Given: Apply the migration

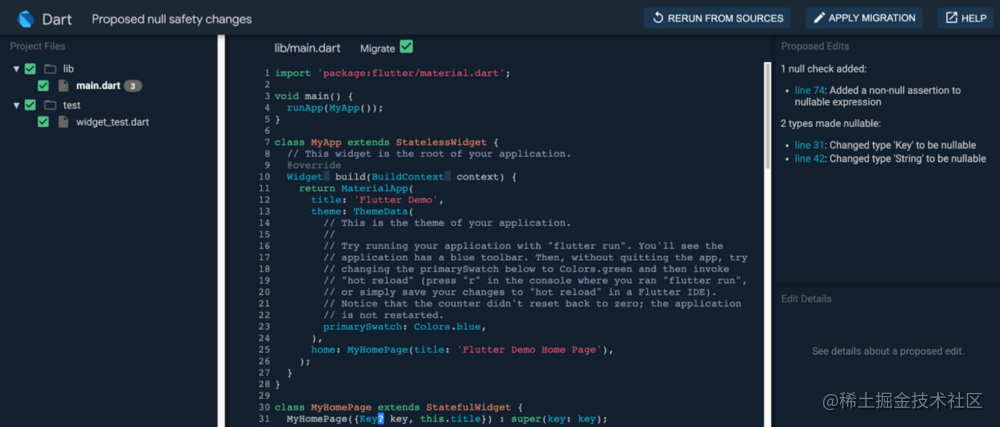Looking at the screenshot, I should [864, 18].
